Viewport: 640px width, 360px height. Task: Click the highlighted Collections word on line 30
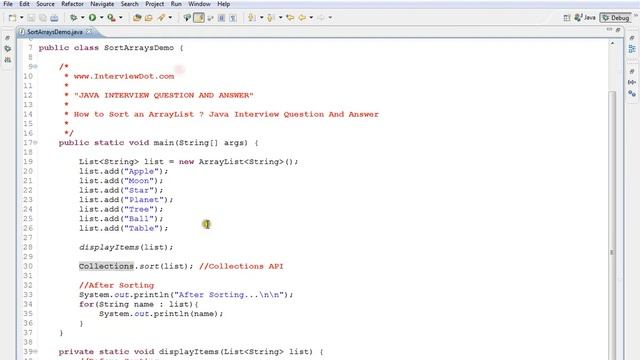pos(106,266)
